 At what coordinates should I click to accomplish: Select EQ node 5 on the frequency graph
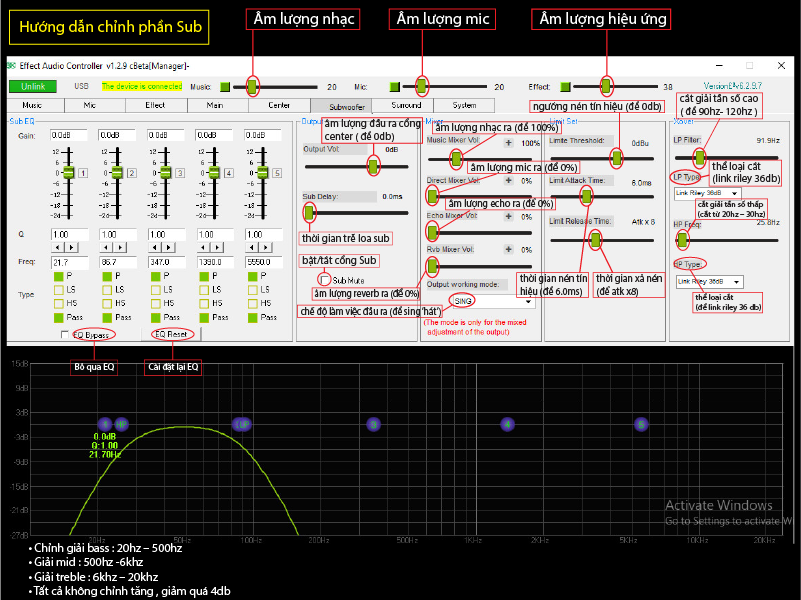[x=641, y=424]
